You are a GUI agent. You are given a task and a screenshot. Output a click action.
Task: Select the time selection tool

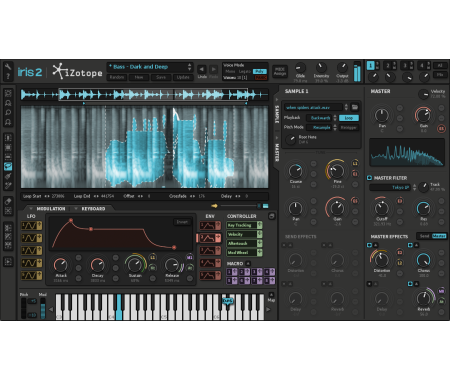pyautogui.click(x=8, y=138)
